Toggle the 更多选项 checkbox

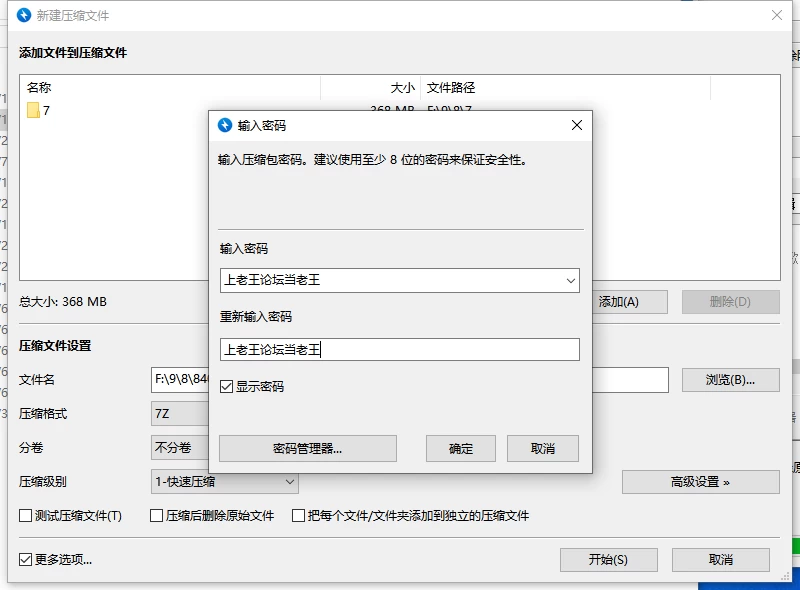pos(26,559)
